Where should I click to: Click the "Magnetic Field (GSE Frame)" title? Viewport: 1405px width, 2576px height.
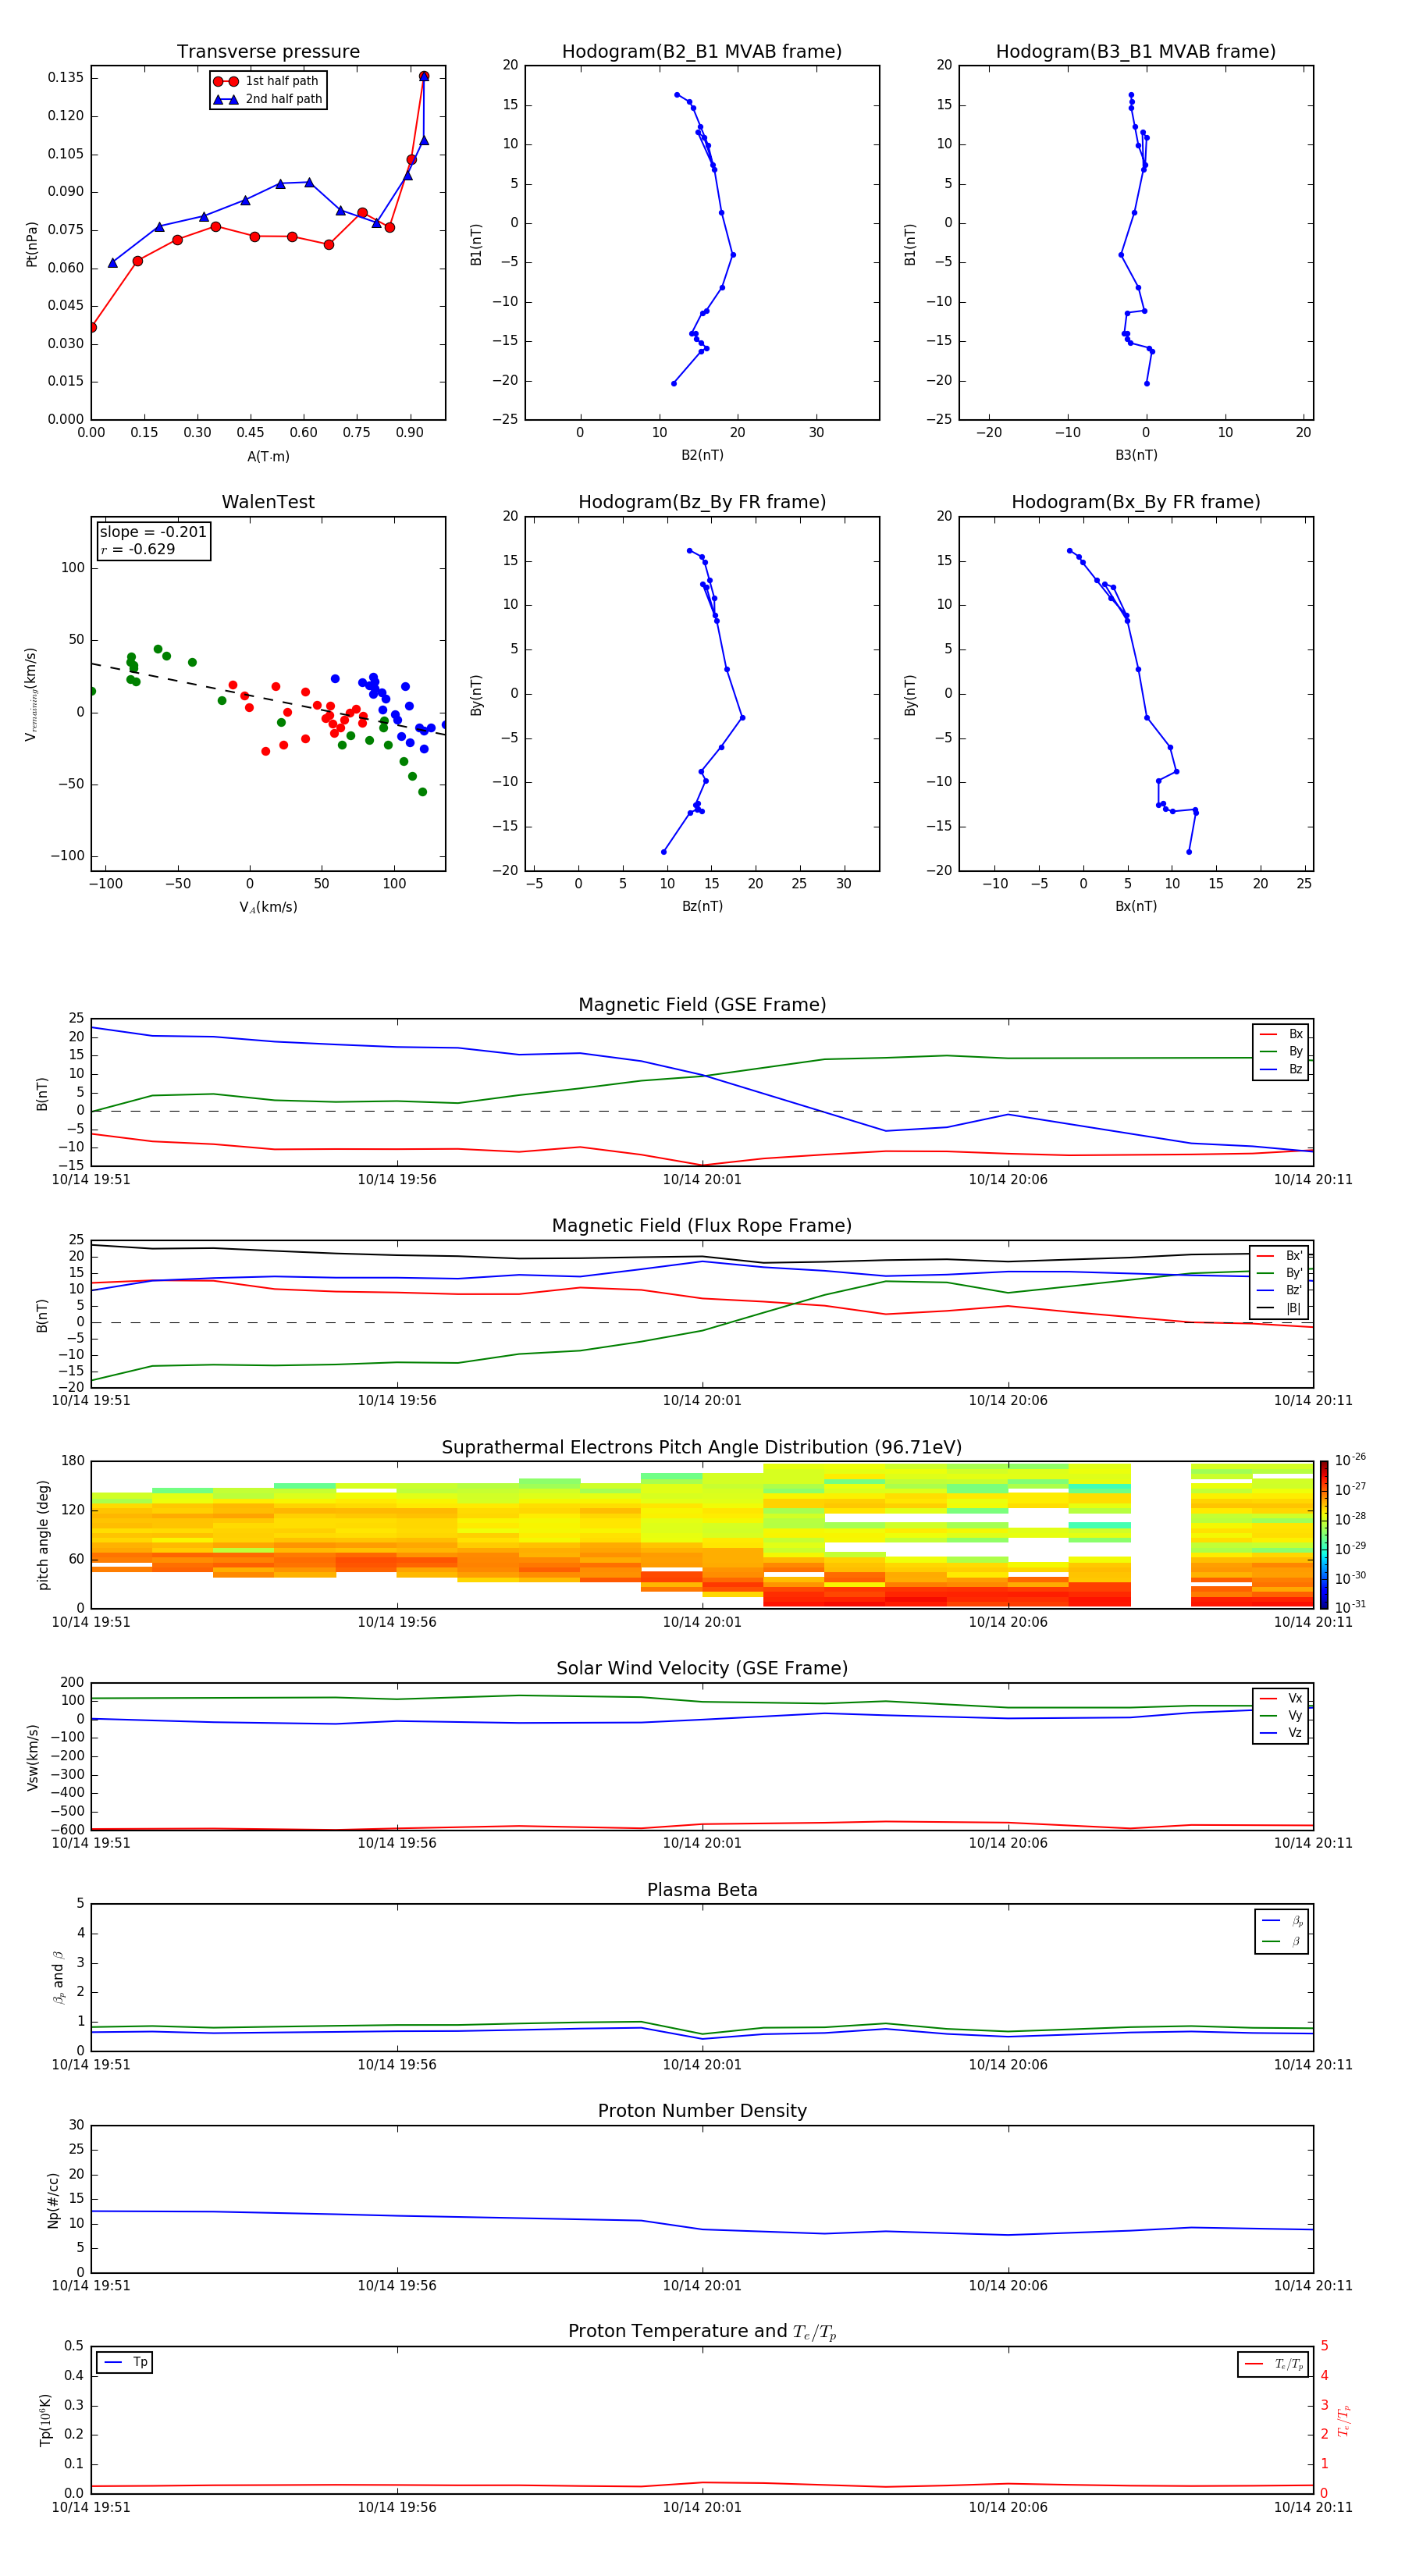coord(702,1005)
